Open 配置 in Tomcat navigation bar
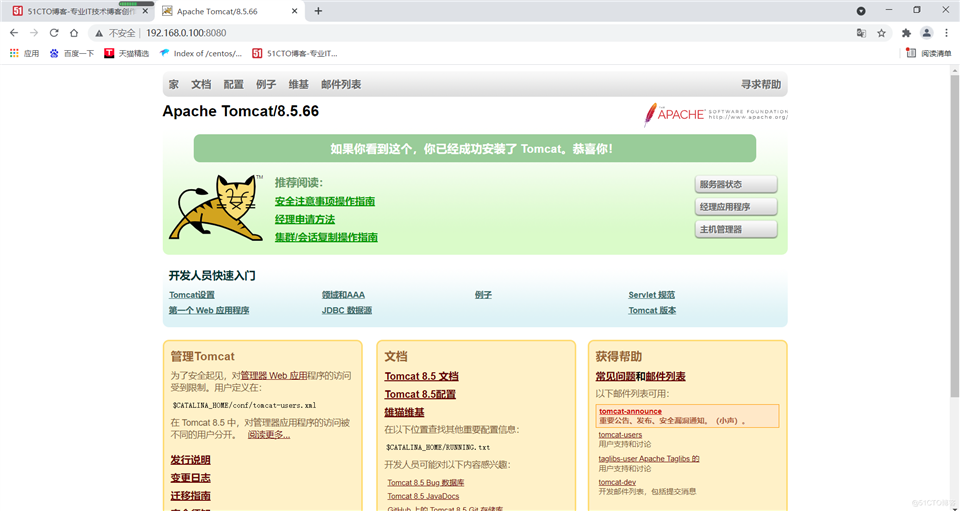This screenshot has width=960, height=511. [233, 84]
